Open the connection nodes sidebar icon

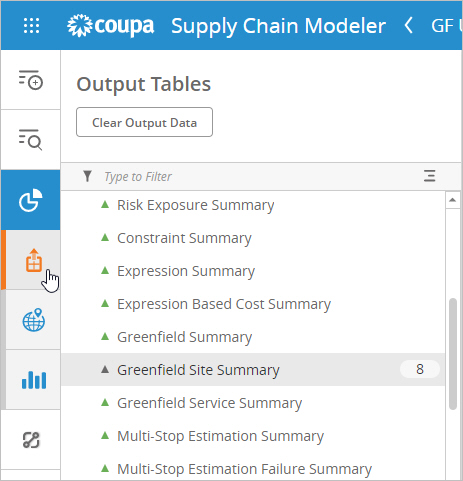click(x=31, y=440)
